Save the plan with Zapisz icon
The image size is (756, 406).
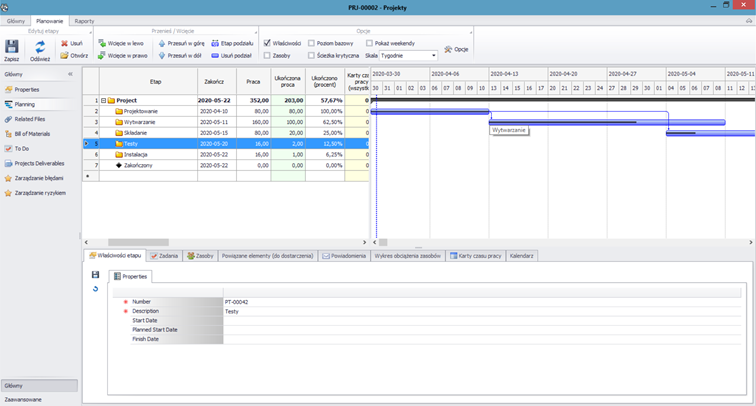12,50
